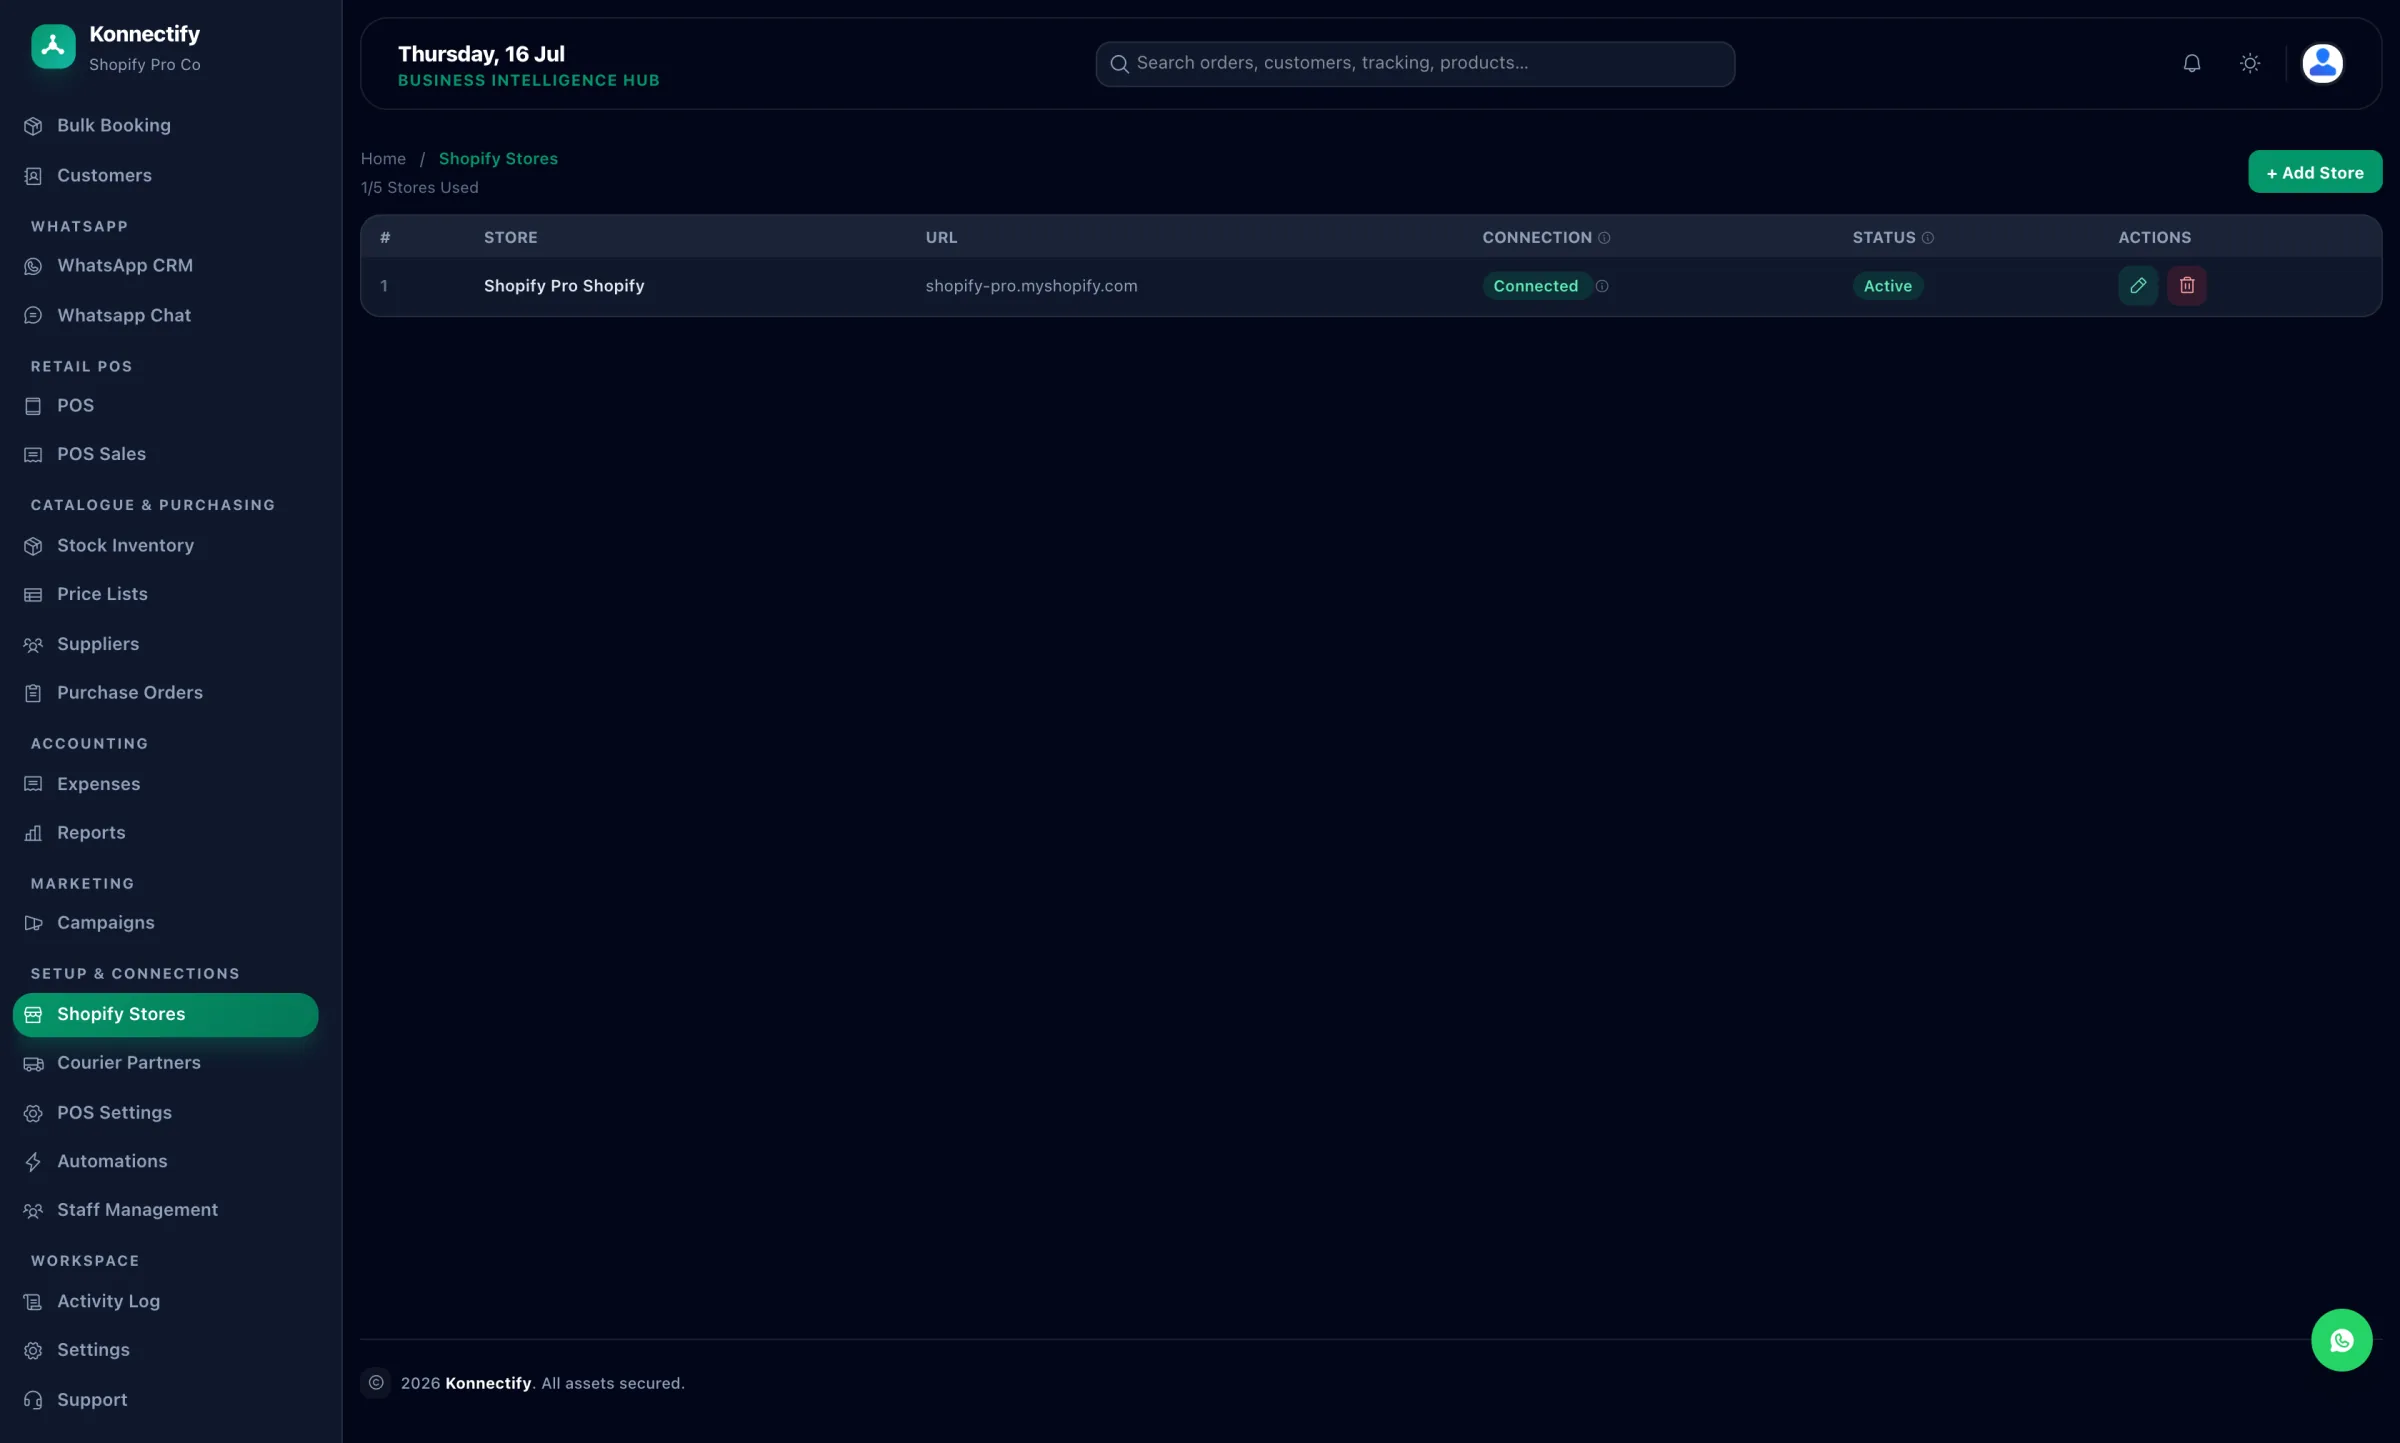This screenshot has height=1443, width=2400.
Task: Click the Customers sidebar icon
Action: coord(33,176)
